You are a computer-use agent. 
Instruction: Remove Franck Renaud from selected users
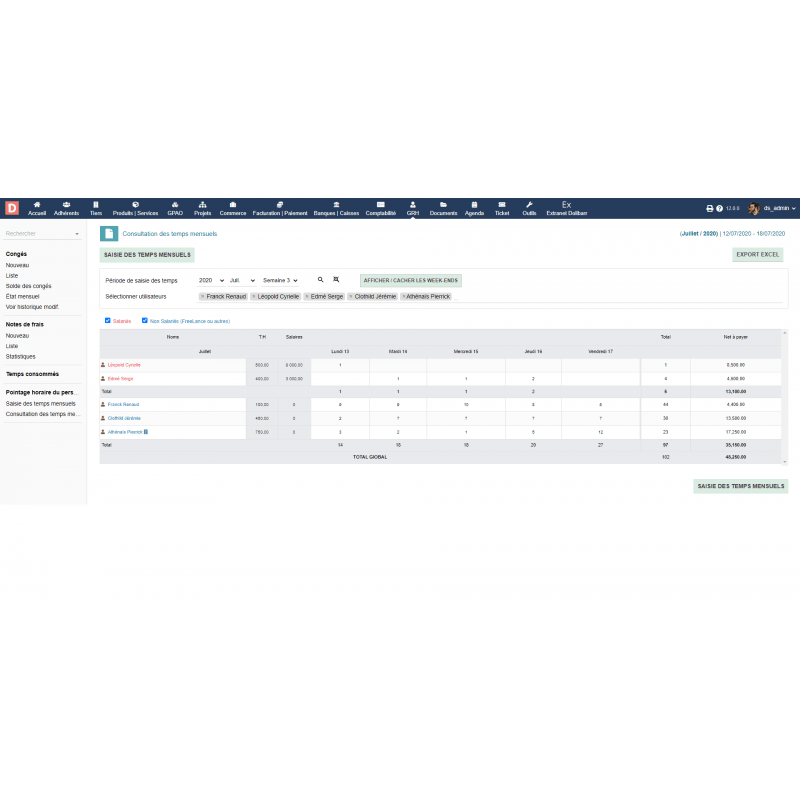202,297
